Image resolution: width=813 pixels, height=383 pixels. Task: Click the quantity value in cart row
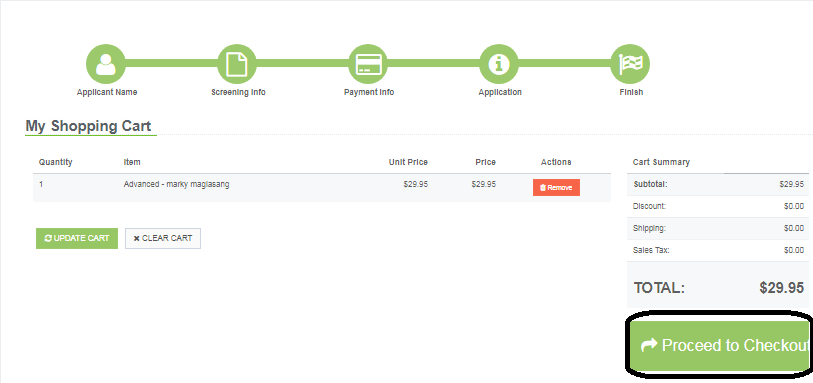click(x=41, y=184)
